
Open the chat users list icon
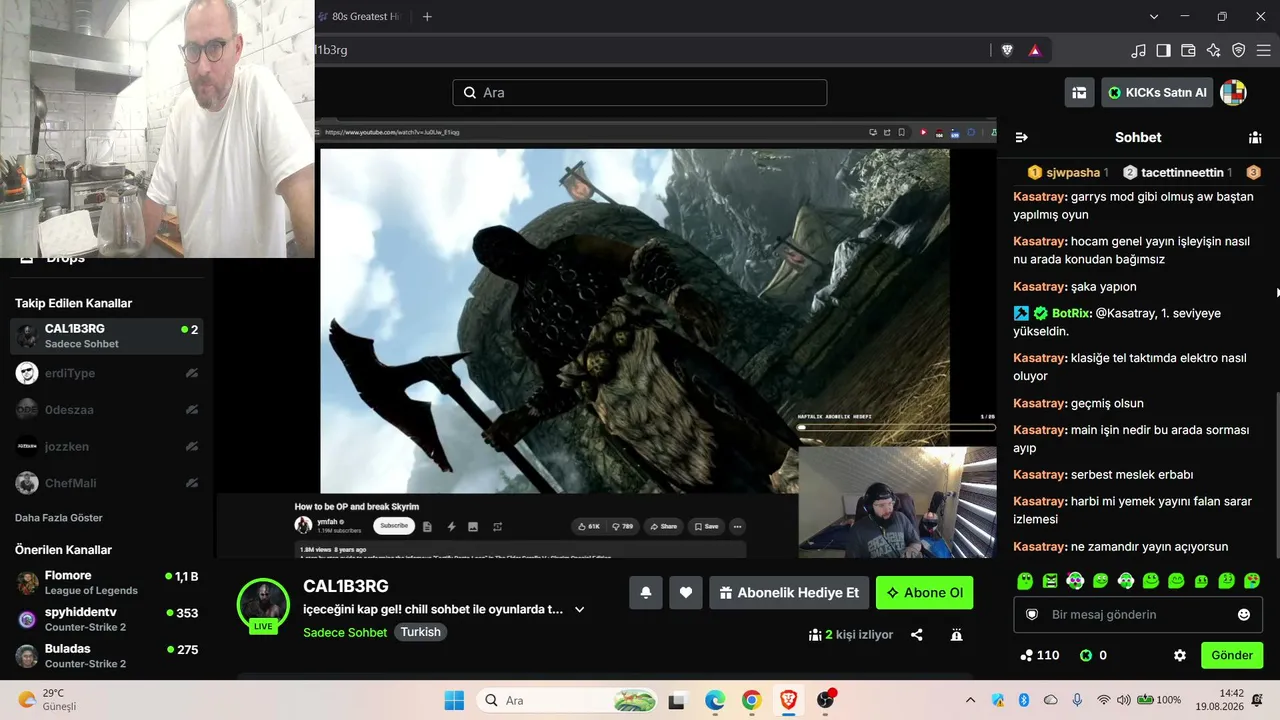point(1255,137)
